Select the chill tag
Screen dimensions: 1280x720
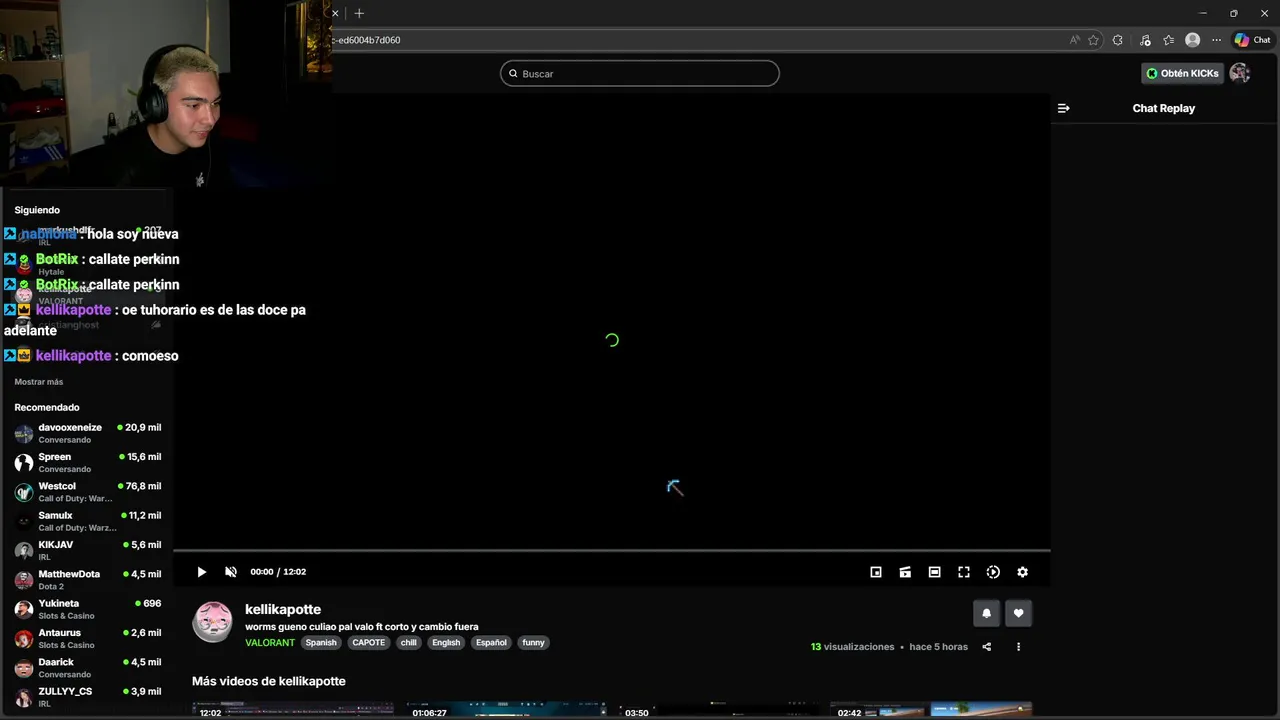[x=409, y=643]
